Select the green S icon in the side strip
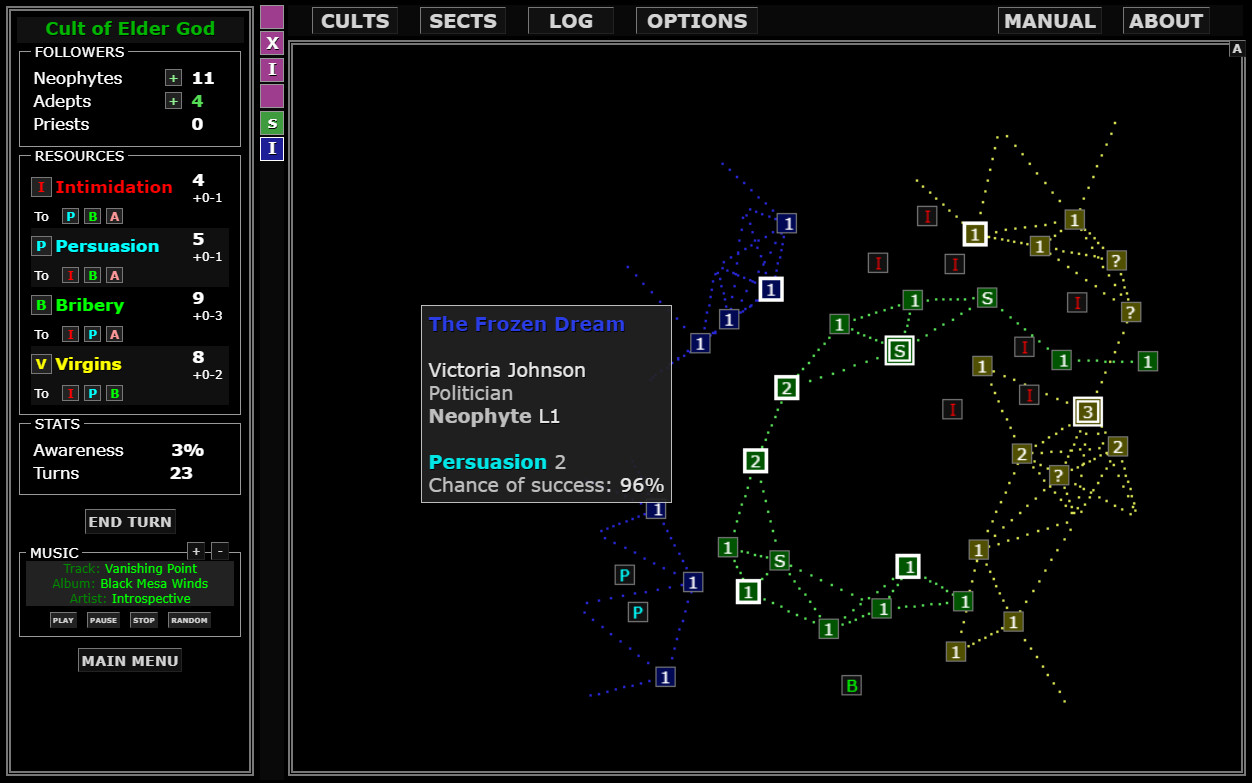Viewport: 1252px width, 783px height. tap(271, 122)
